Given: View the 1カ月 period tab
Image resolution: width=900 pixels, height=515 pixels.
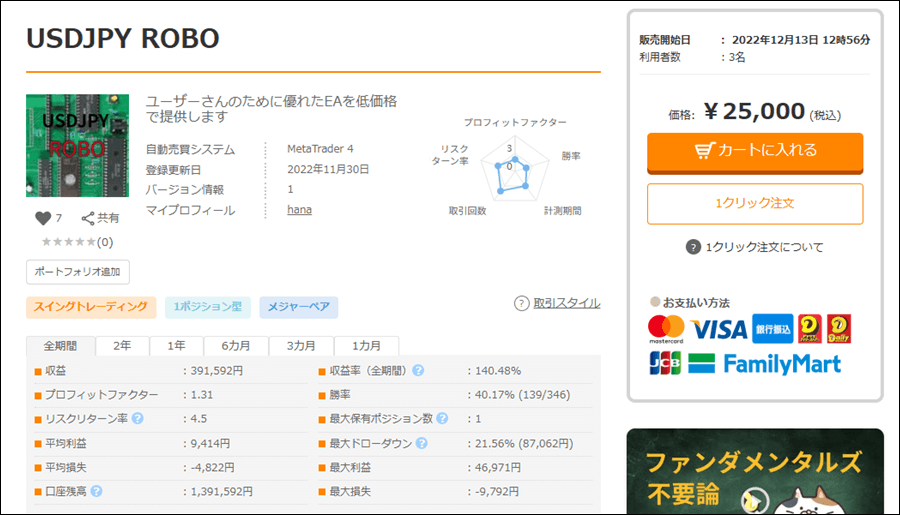Looking at the screenshot, I should [366, 346].
